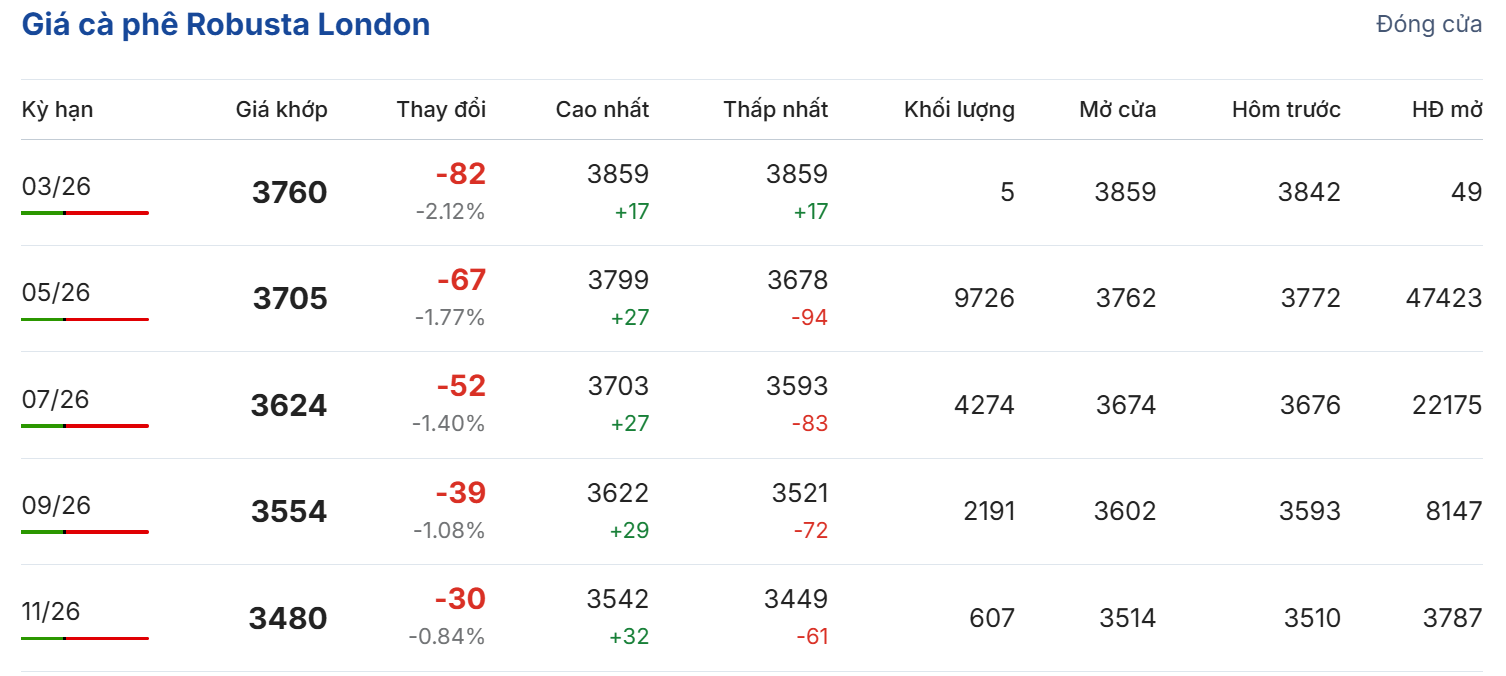Image resolution: width=1506 pixels, height=676 pixels.
Task: Click the "Kỳ hạn" column header
Action: (x=57, y=109)
